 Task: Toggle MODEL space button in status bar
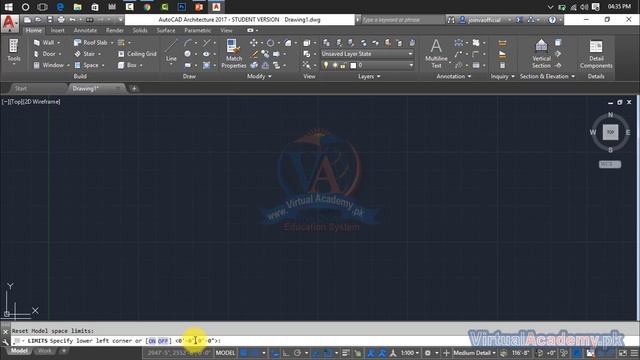(225, 353)
